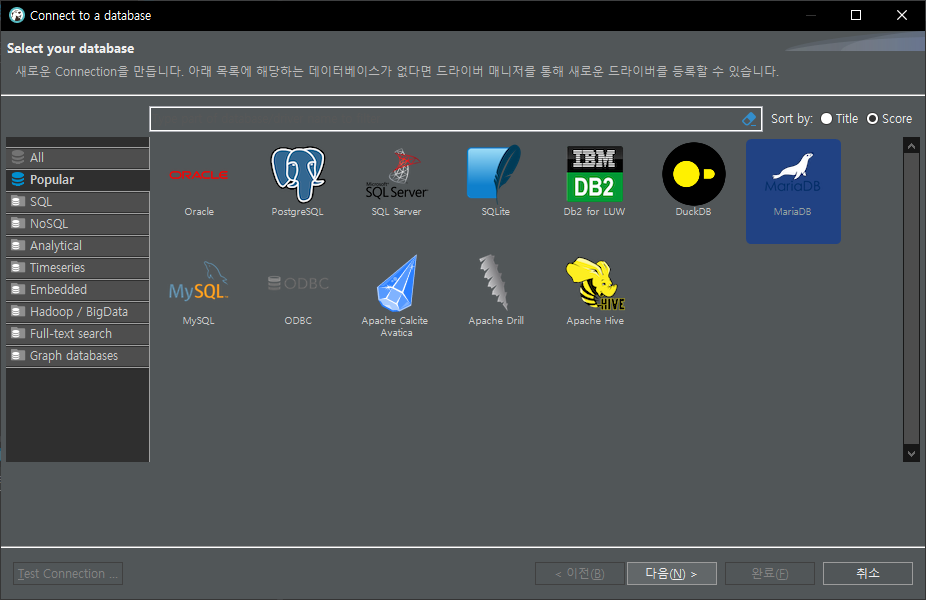Viewport: 926px width, 600px height.
Task: Sort databases by Score
Action: [x=889, y=119]
